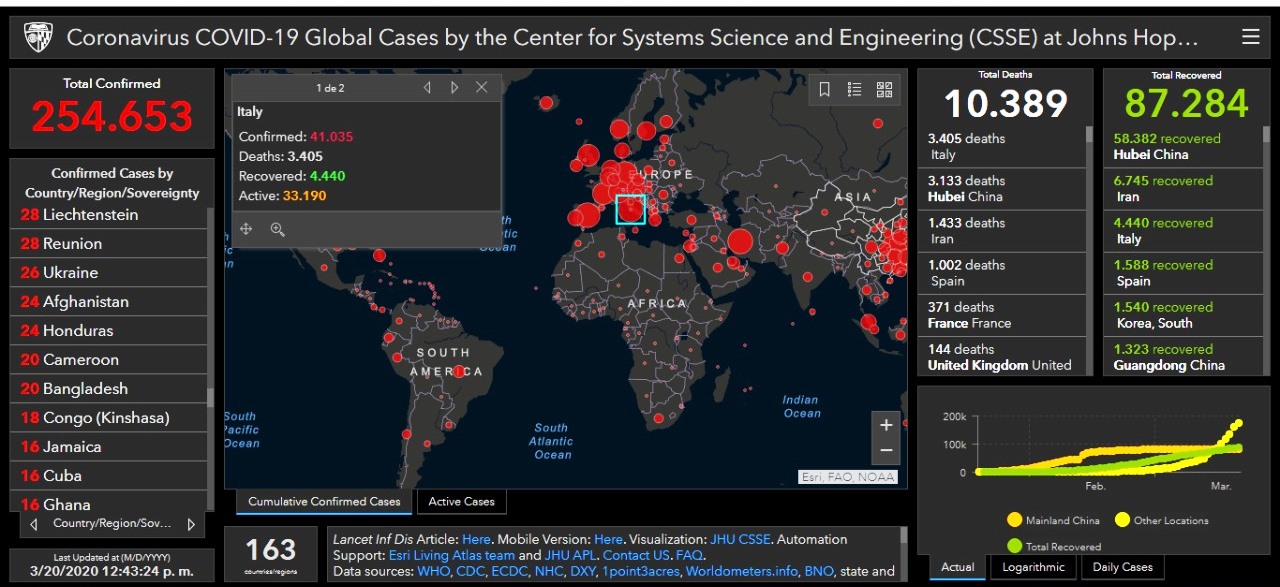Select Ukraine in the country list
The image size is (1280, 587).
pyautogui.click(x=108, y=273)
